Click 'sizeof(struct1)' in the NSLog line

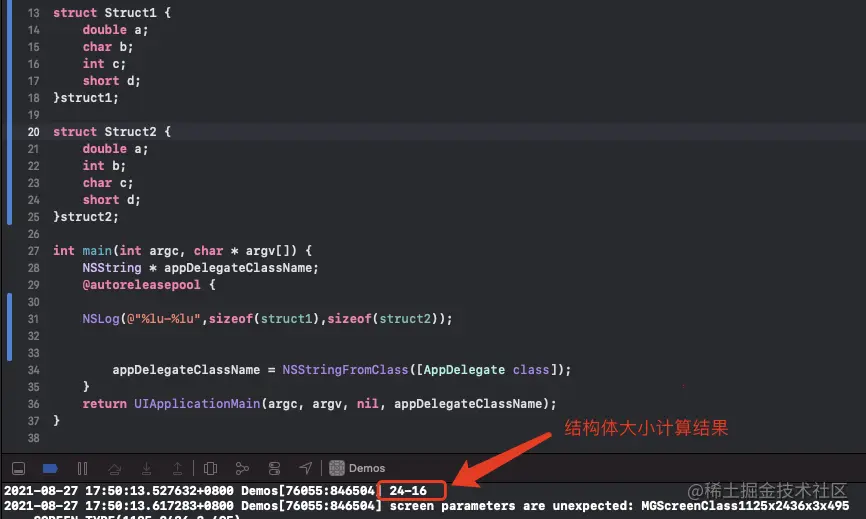coord(266,319)
